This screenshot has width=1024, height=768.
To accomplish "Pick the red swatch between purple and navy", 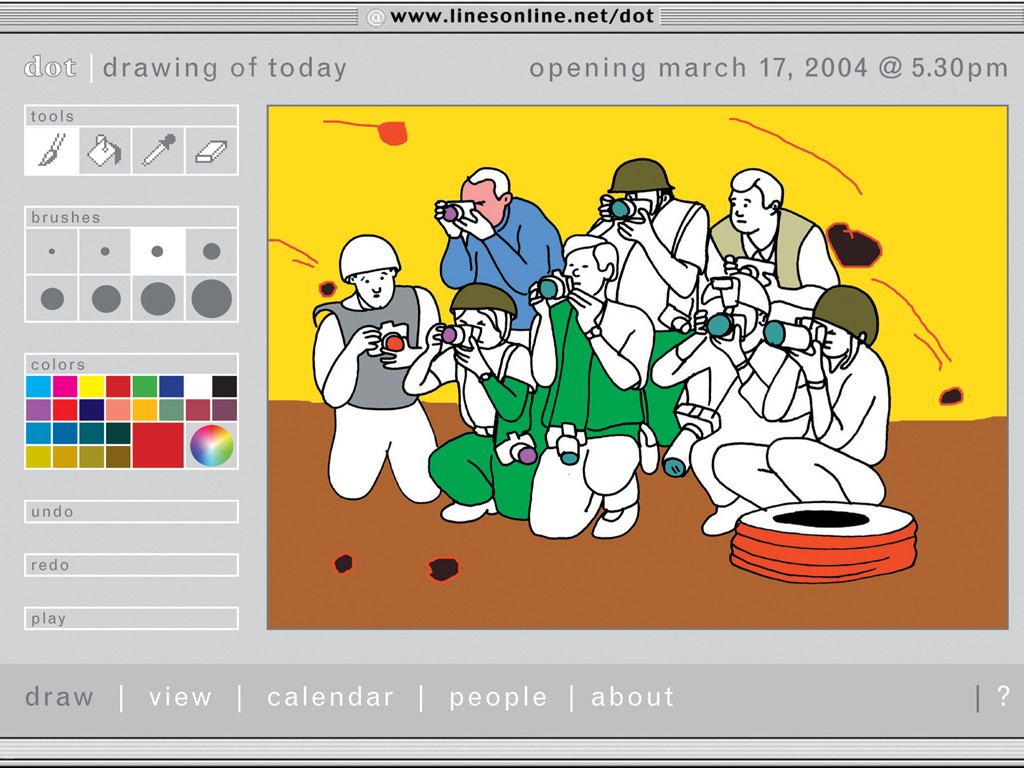I will pyautogui.click(x=65, y=409).
